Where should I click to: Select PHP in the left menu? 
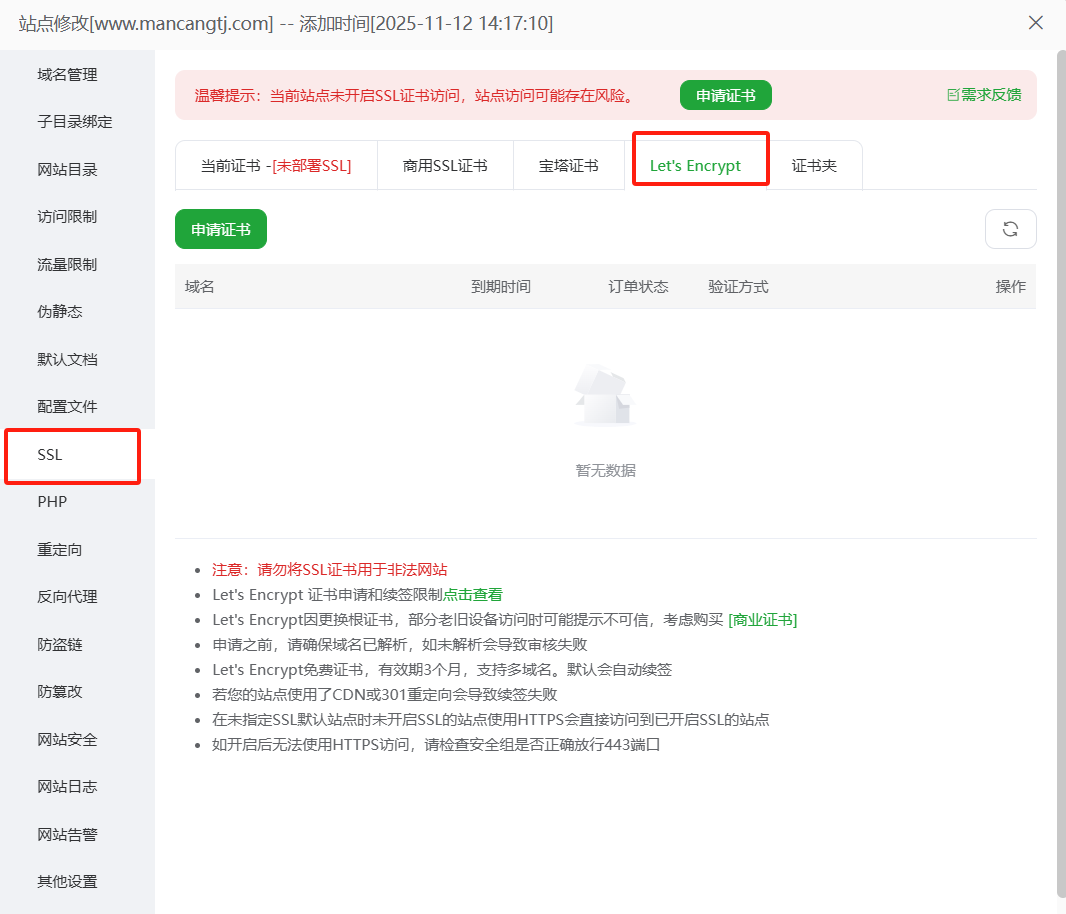tap(52, 502)
